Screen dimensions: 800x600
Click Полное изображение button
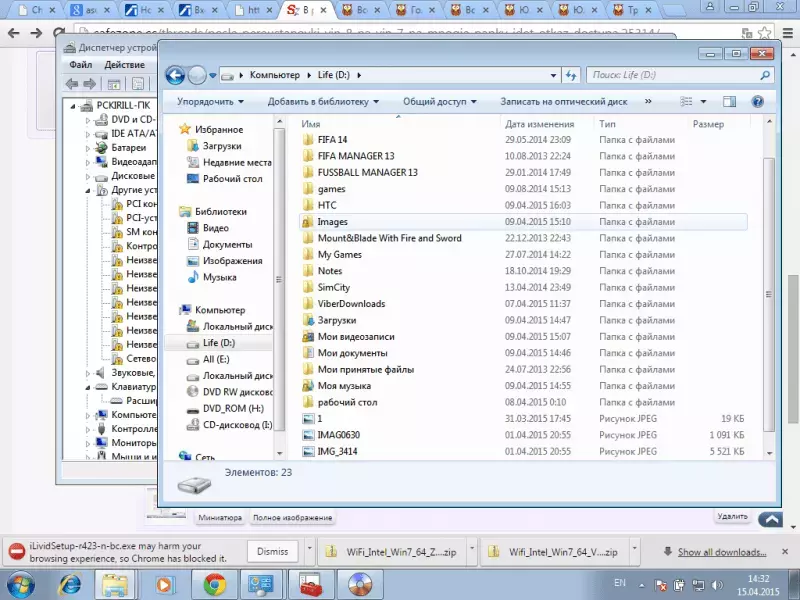(292, 517)
